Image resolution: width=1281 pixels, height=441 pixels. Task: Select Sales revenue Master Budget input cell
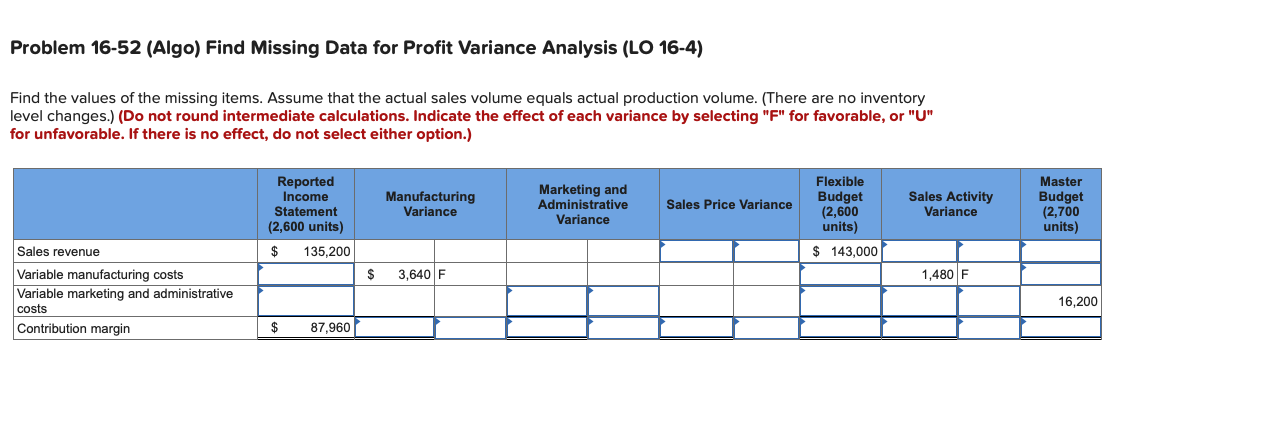pos(1061,251)
